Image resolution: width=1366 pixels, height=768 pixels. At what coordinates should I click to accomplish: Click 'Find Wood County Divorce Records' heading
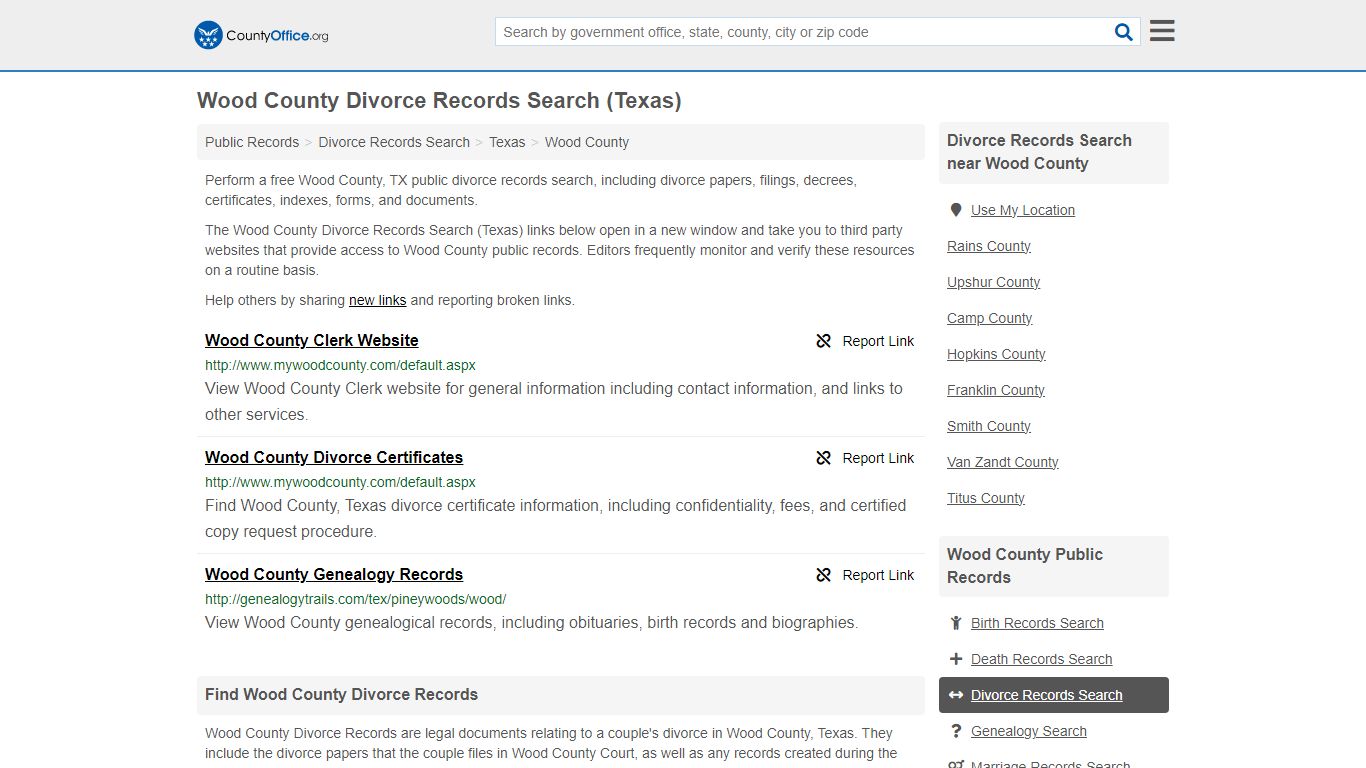[x=341, y=694]
